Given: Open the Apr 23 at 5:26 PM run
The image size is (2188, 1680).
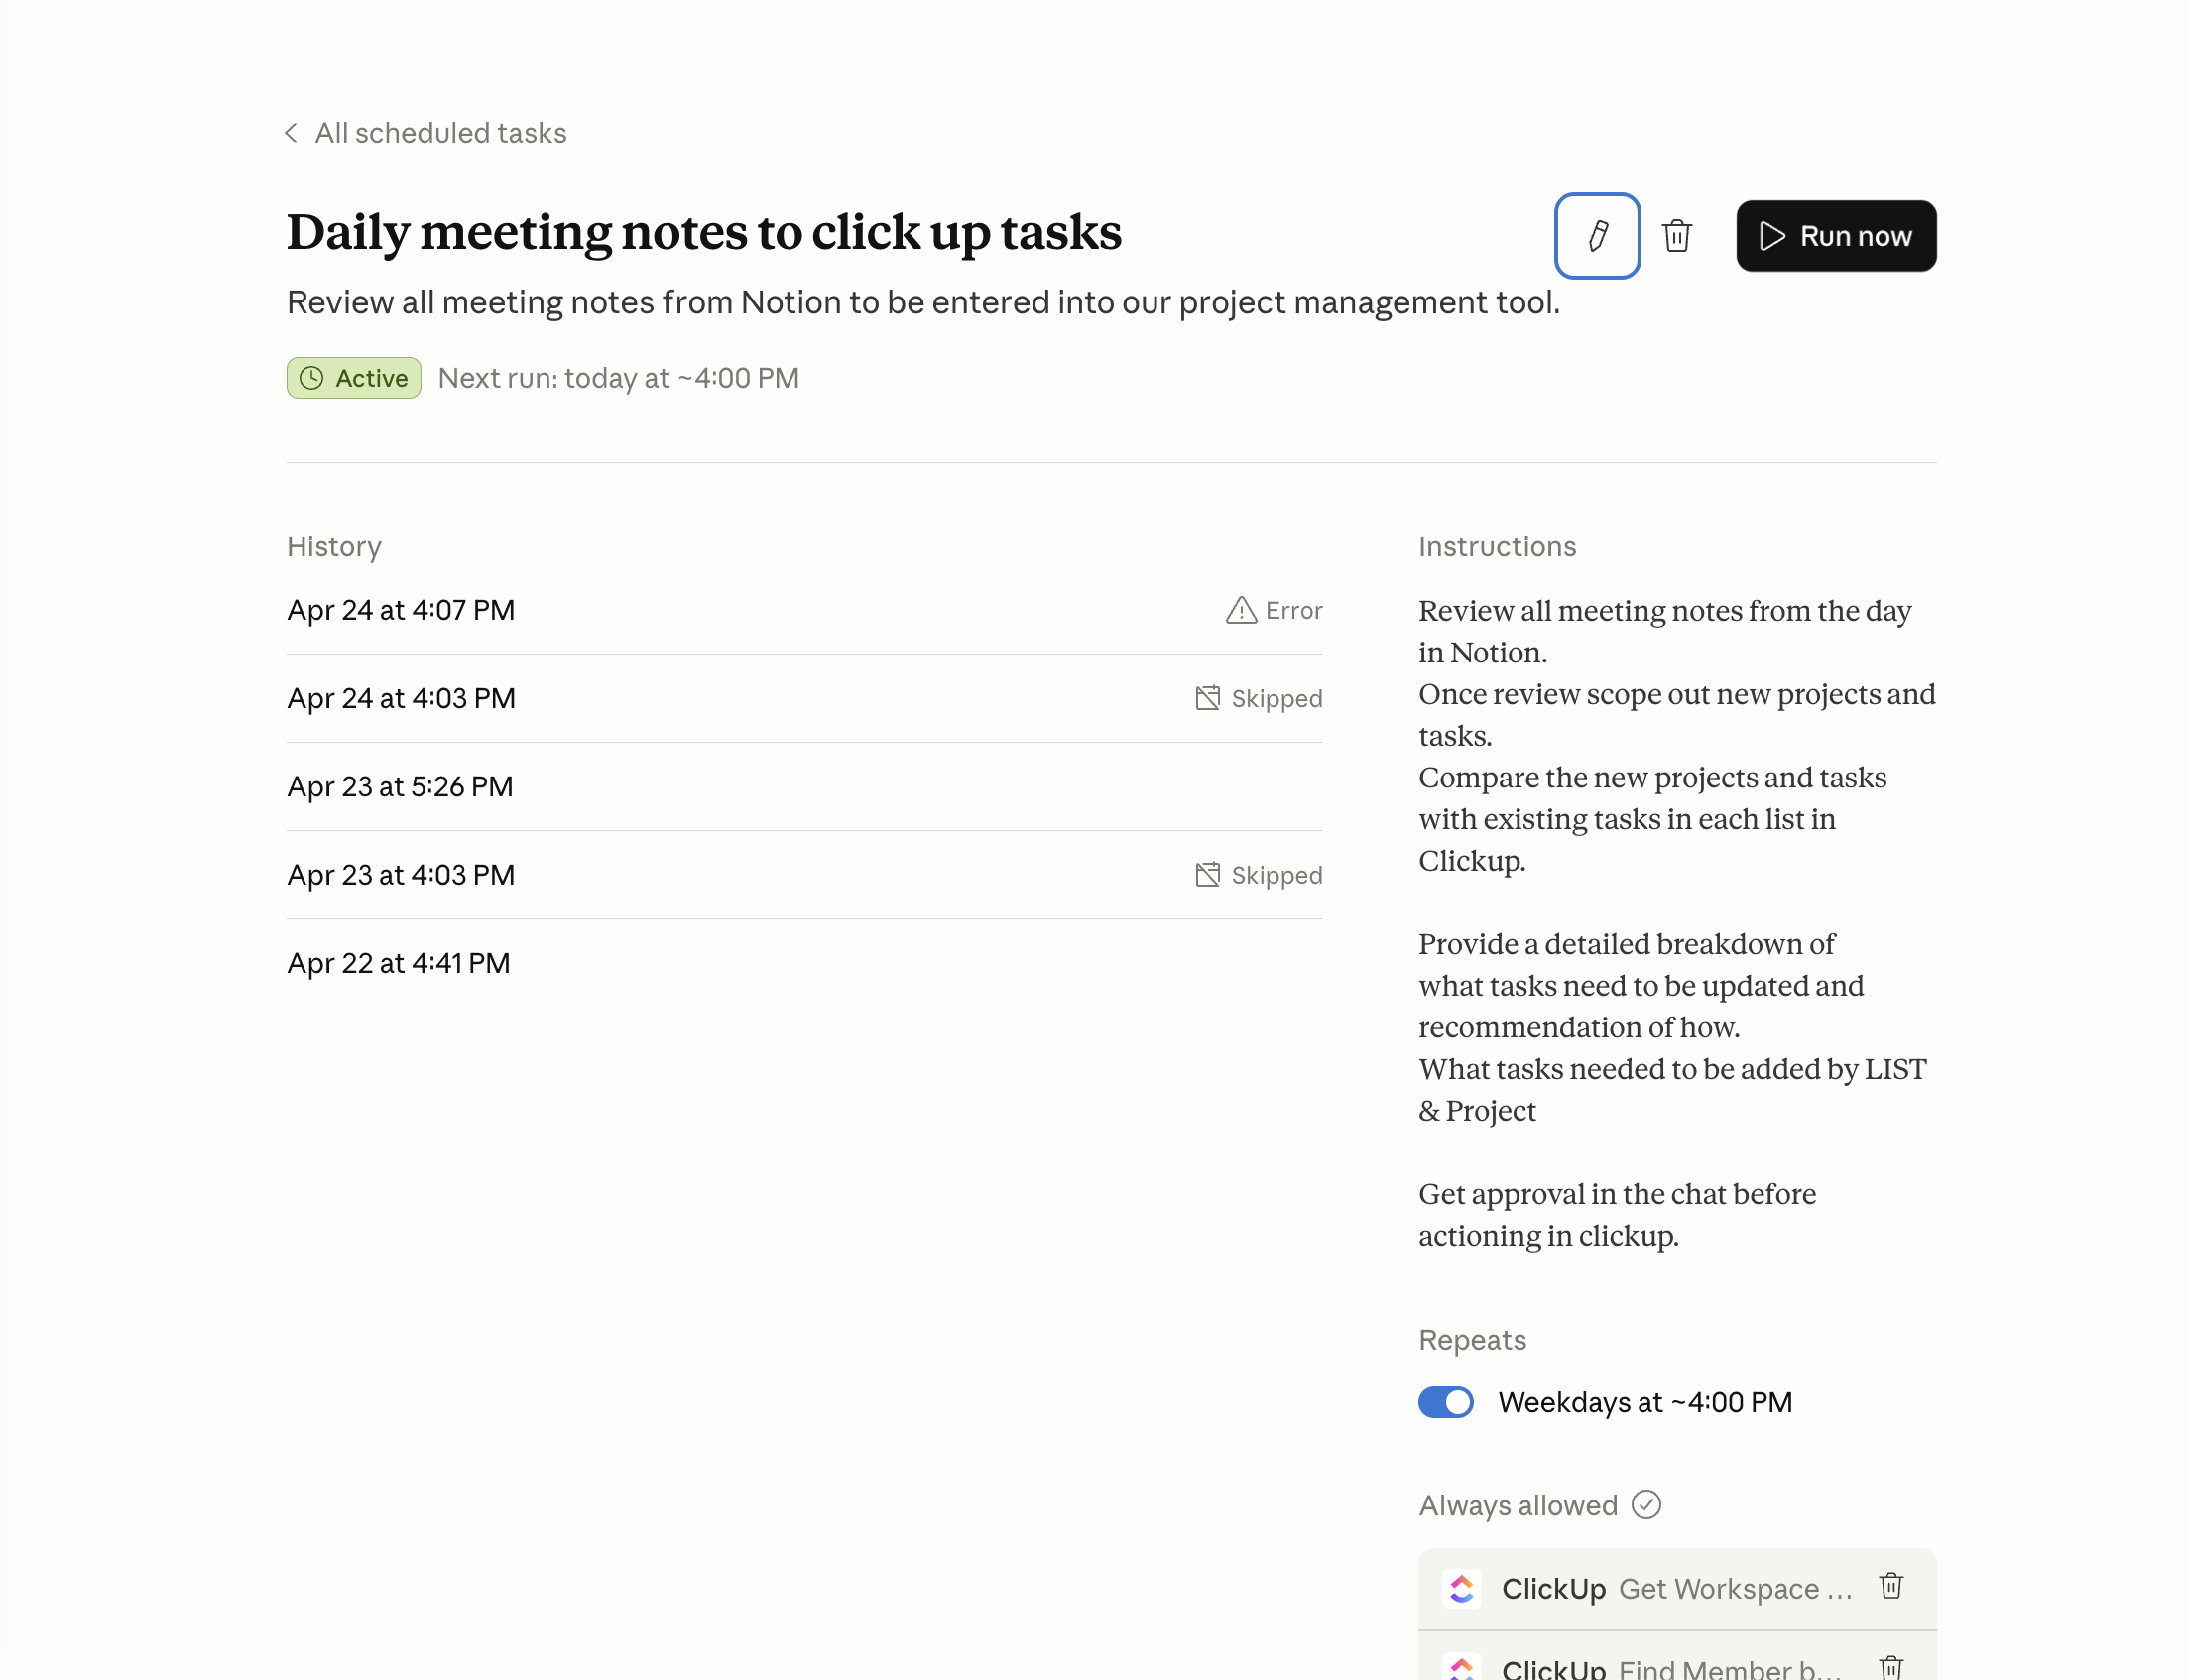Looking at the screenshot, I should pos(400,787).
